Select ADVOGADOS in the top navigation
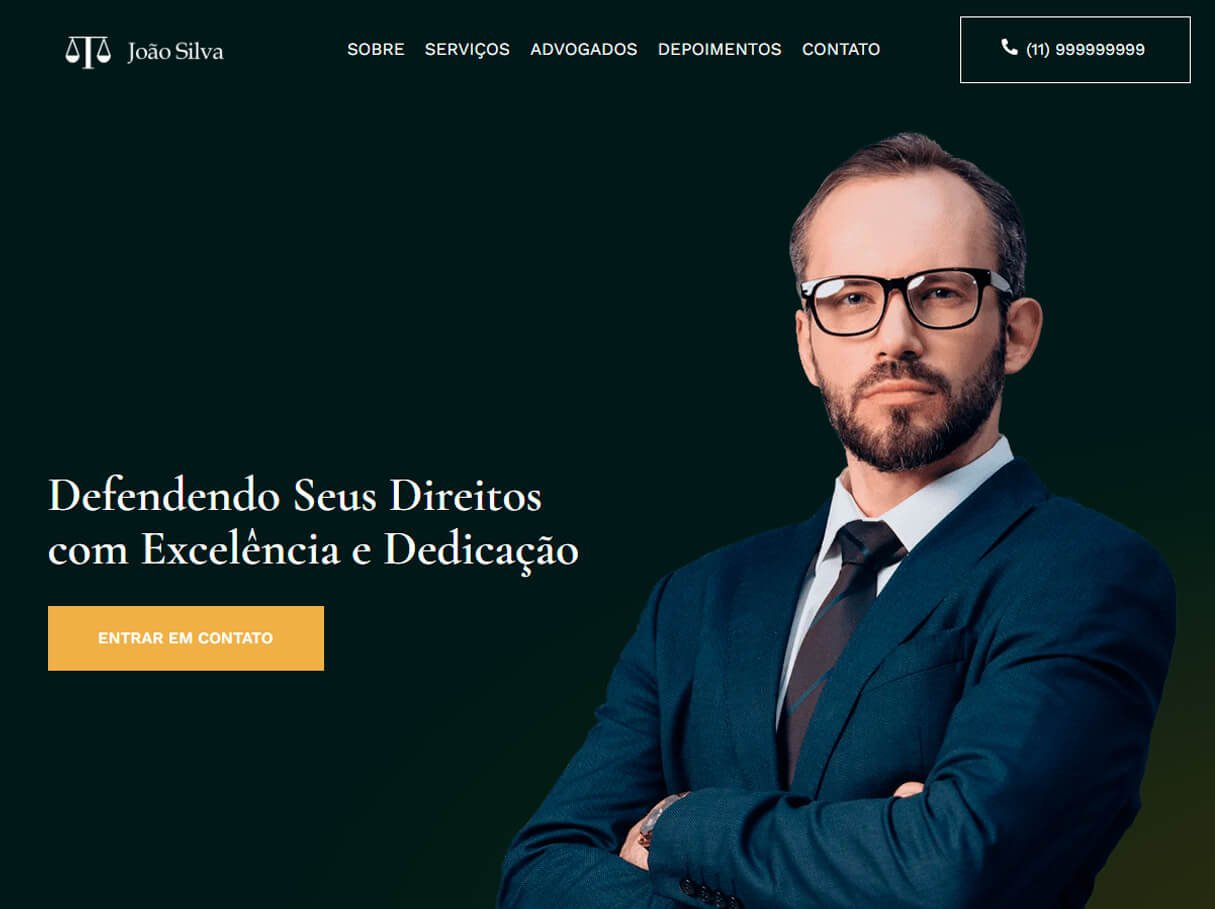 [584, 49]
